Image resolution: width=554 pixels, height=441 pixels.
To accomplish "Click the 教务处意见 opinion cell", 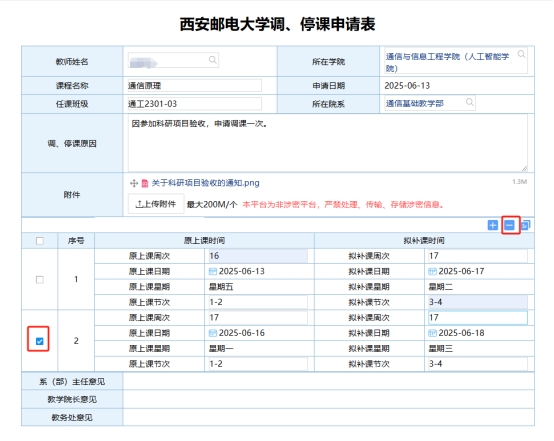I will pos(329,417).
